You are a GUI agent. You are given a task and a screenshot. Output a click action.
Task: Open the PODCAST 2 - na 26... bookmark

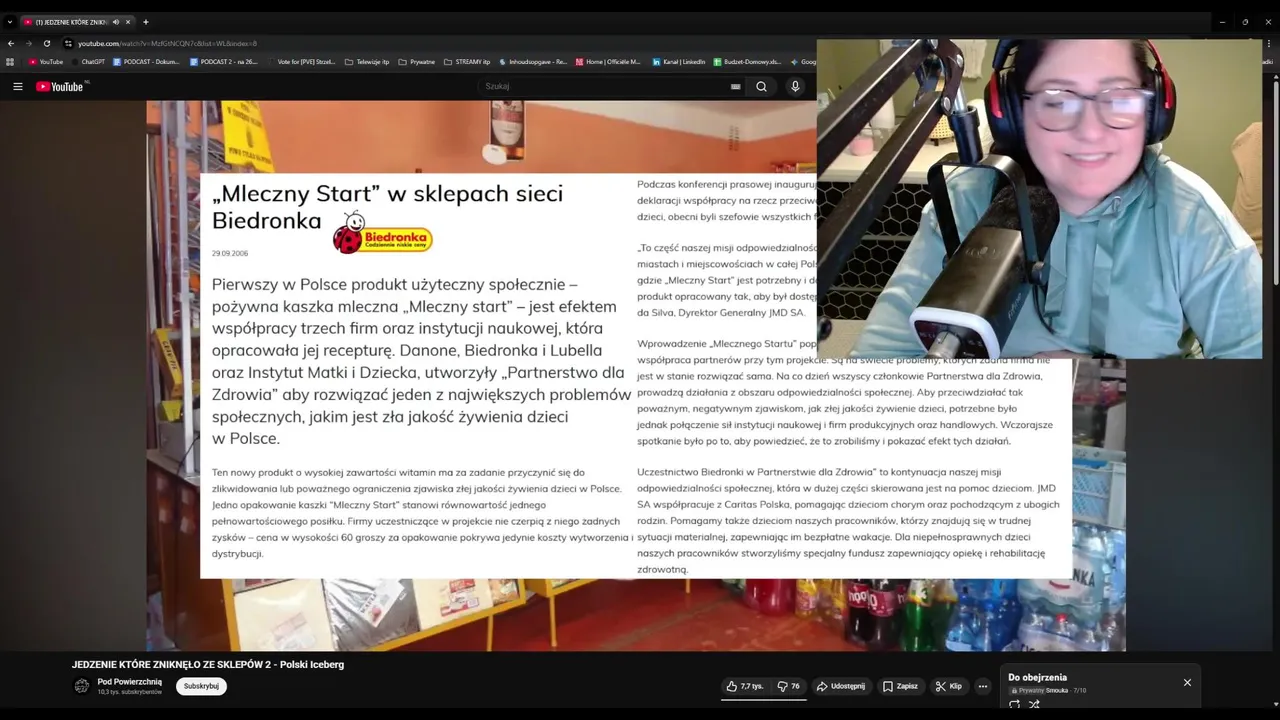[x=224, y=62]
